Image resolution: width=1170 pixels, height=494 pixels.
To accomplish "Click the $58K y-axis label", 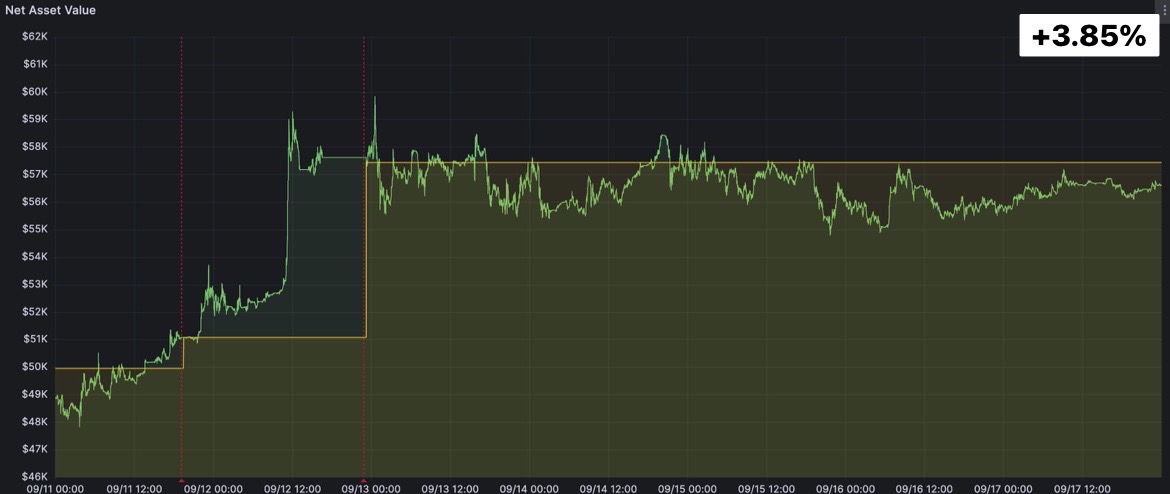I will point(37,147).
